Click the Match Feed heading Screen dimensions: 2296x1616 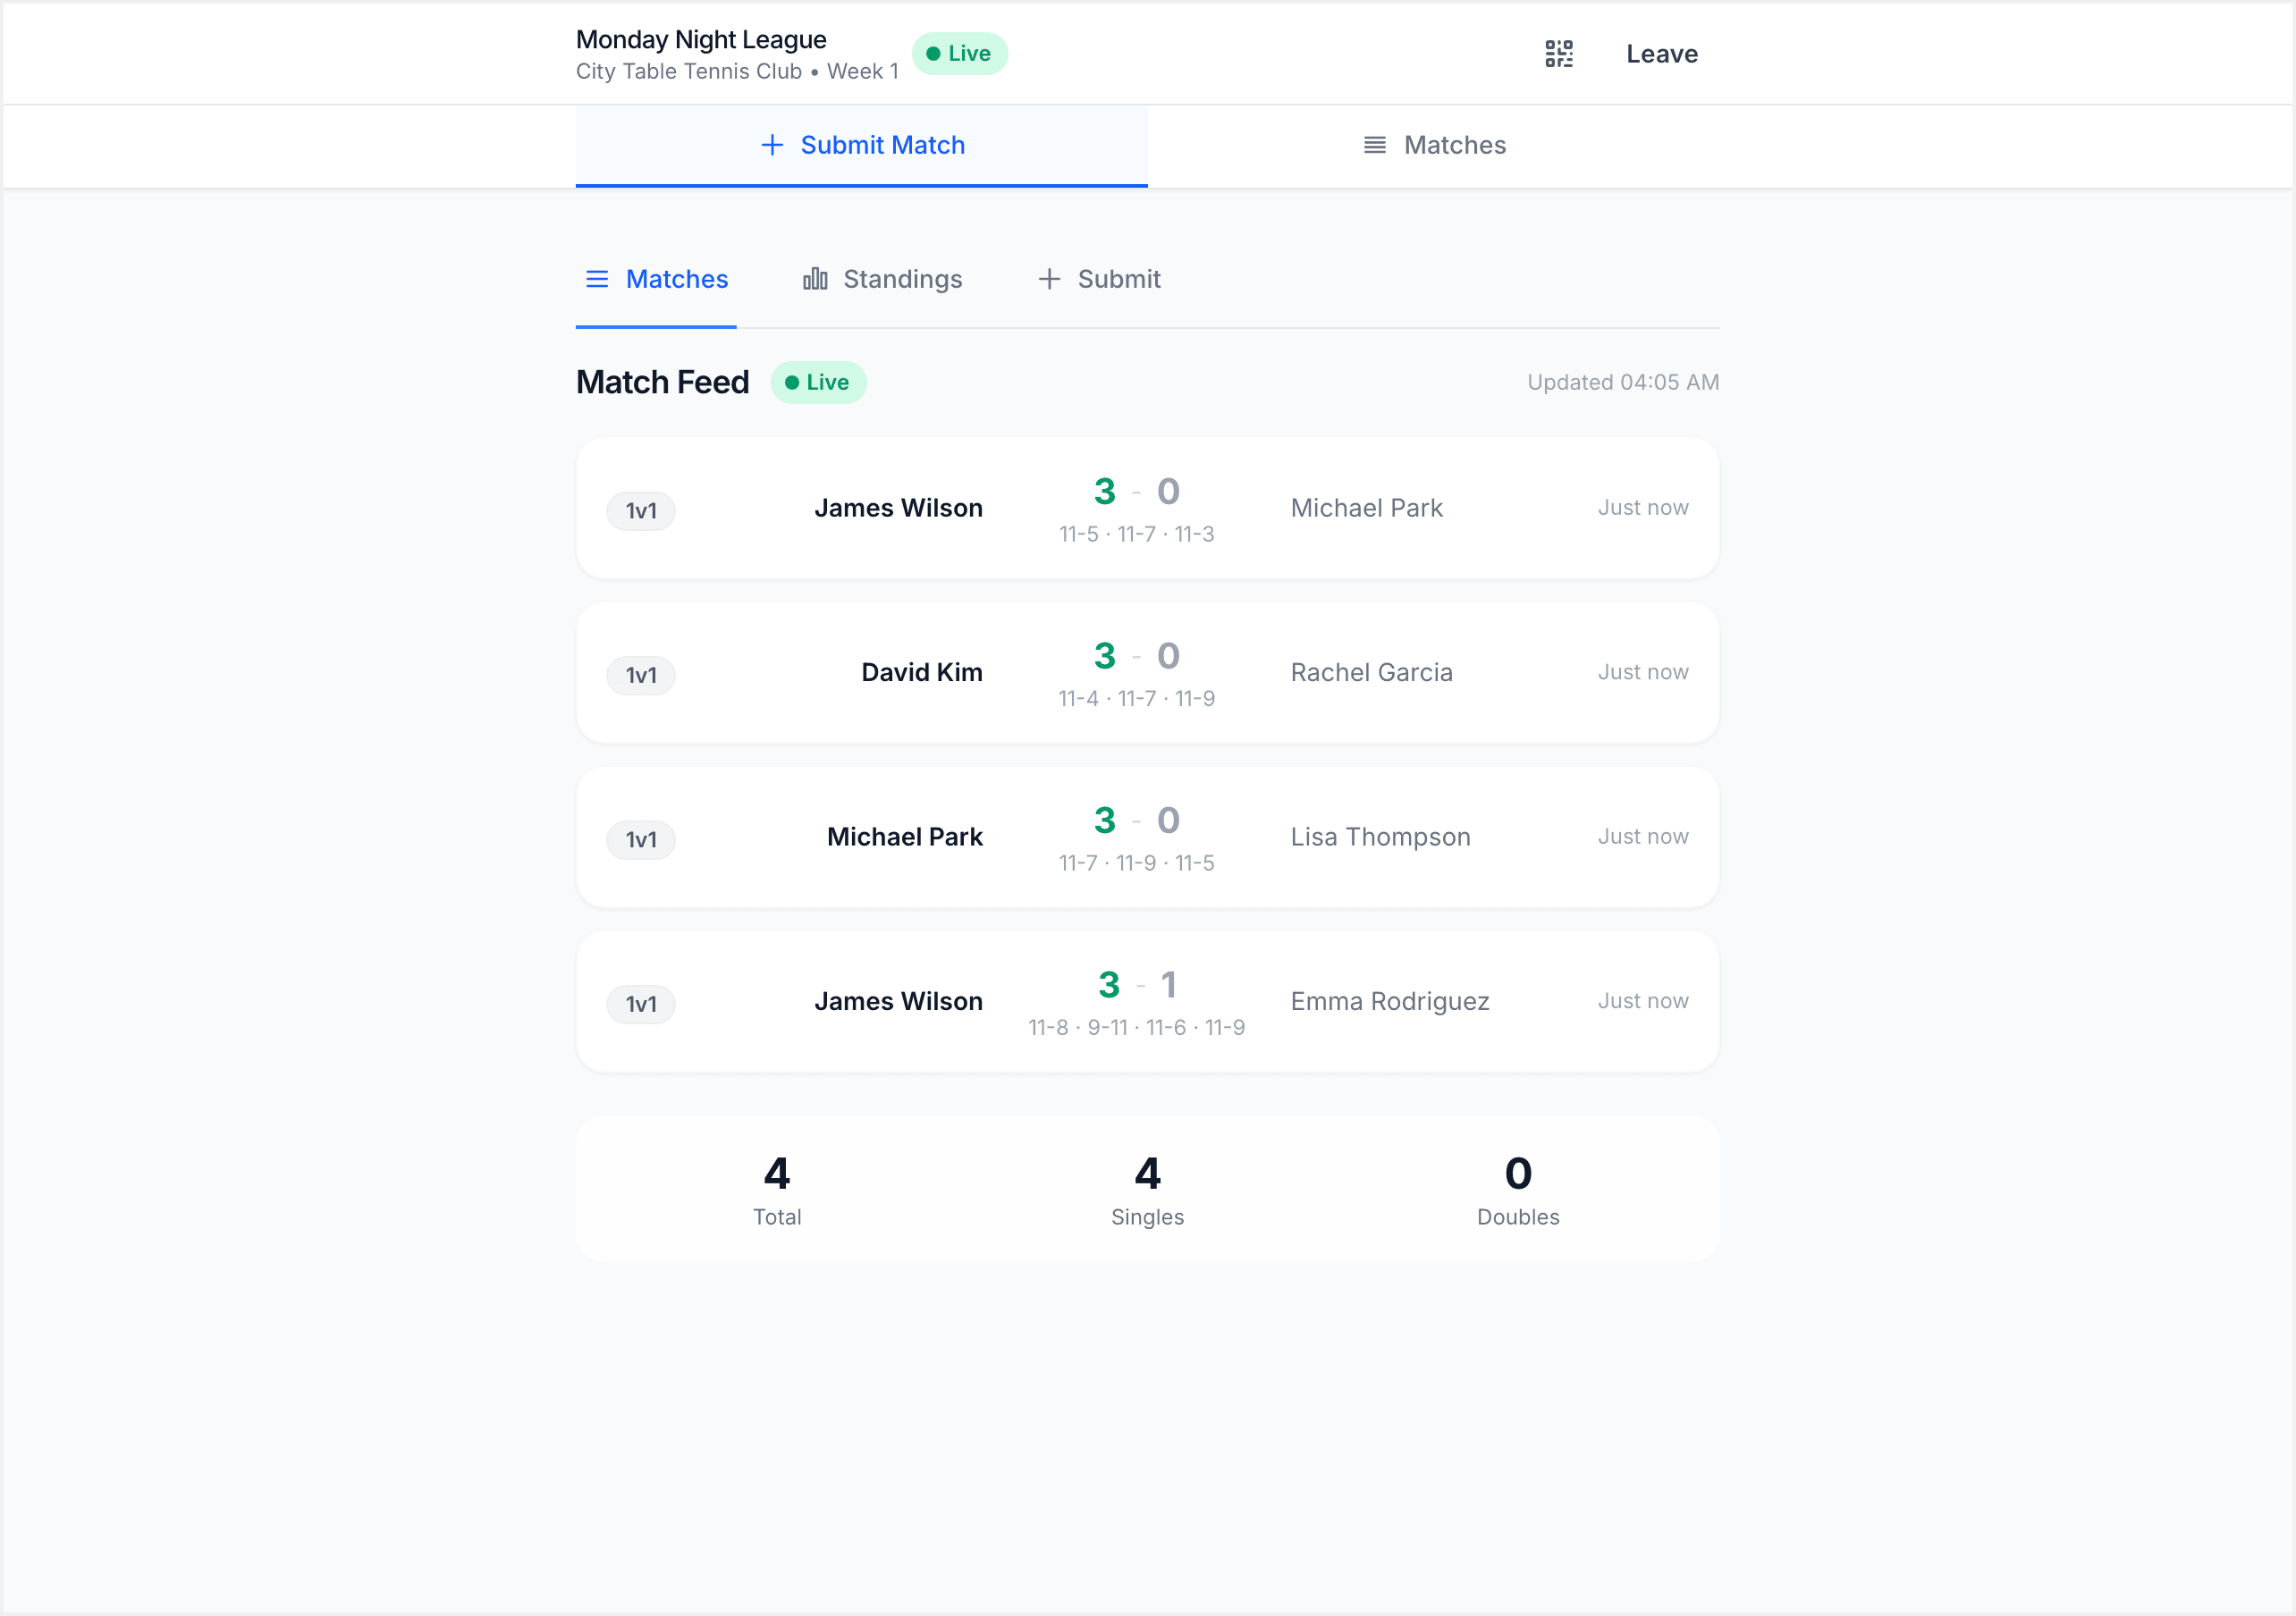[x=662, y=382]
